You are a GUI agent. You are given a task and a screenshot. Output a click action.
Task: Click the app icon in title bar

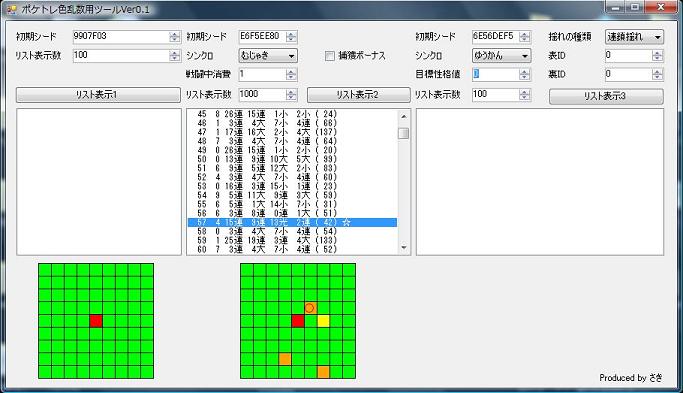point(11,10)
